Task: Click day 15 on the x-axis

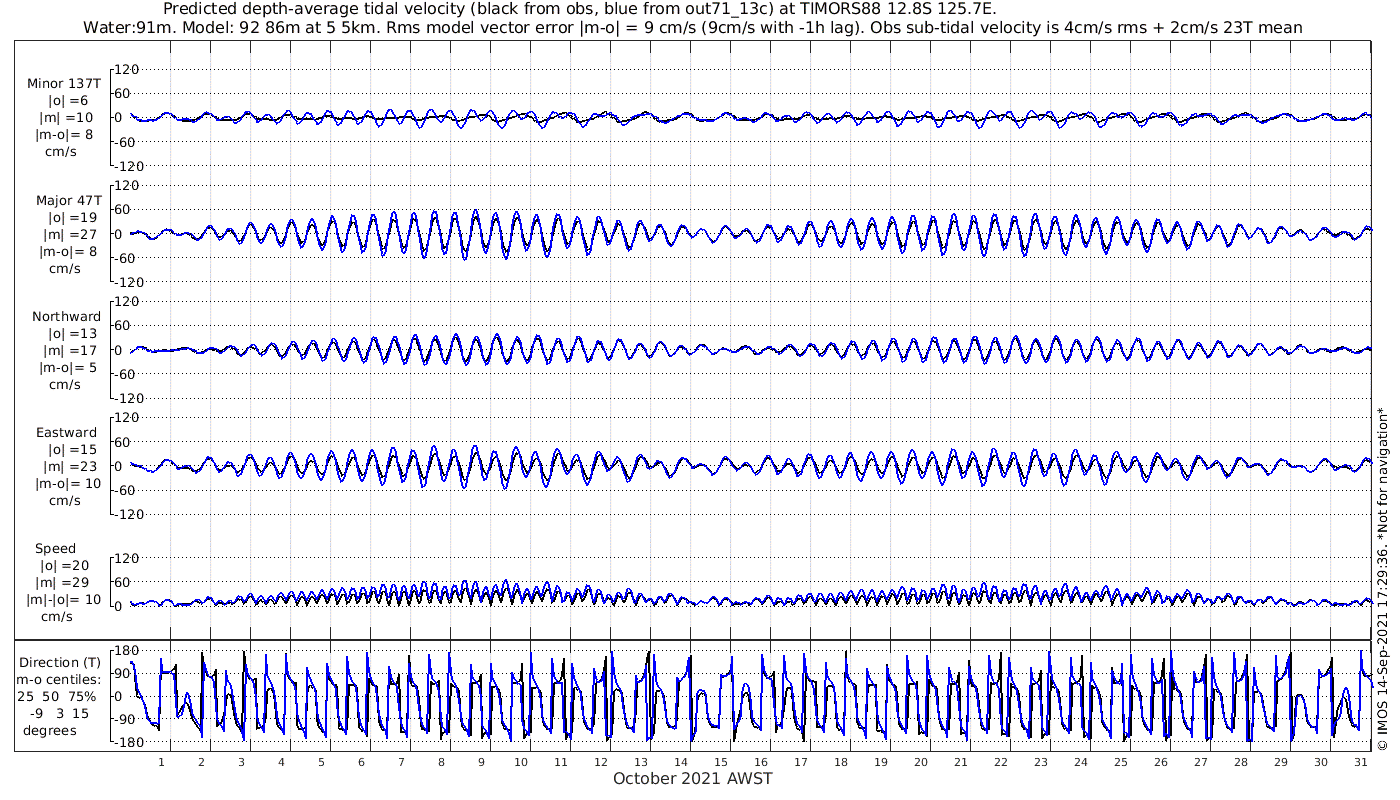Action: [721, 762]
